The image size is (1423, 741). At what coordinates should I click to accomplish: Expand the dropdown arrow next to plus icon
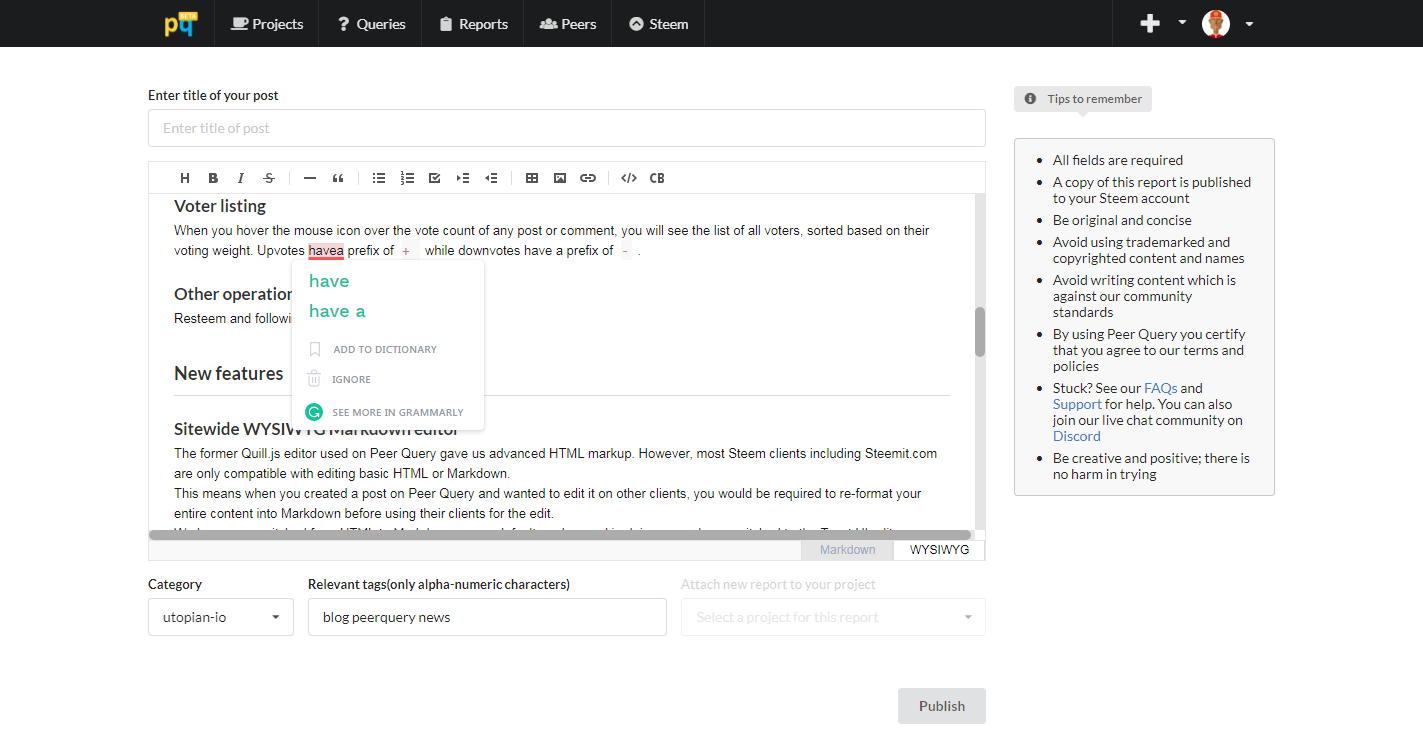pos(1182,24)
